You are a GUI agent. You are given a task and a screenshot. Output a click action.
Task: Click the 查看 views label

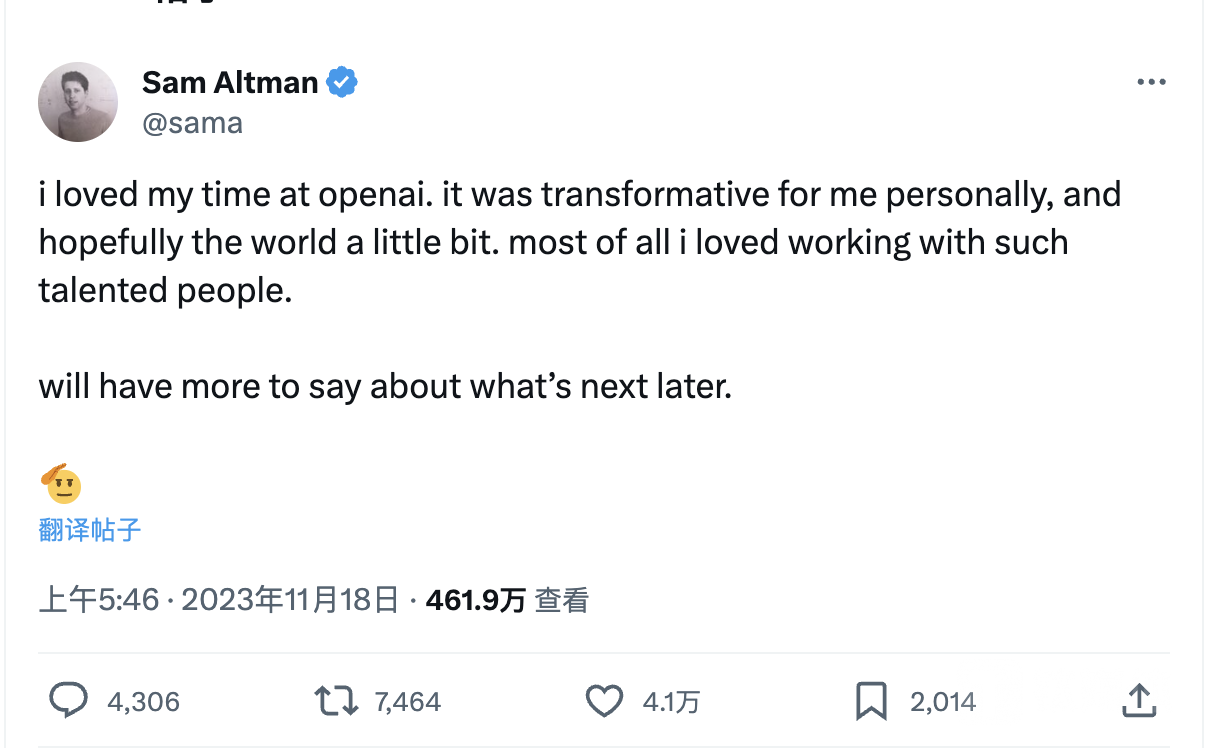coord(560,600)
